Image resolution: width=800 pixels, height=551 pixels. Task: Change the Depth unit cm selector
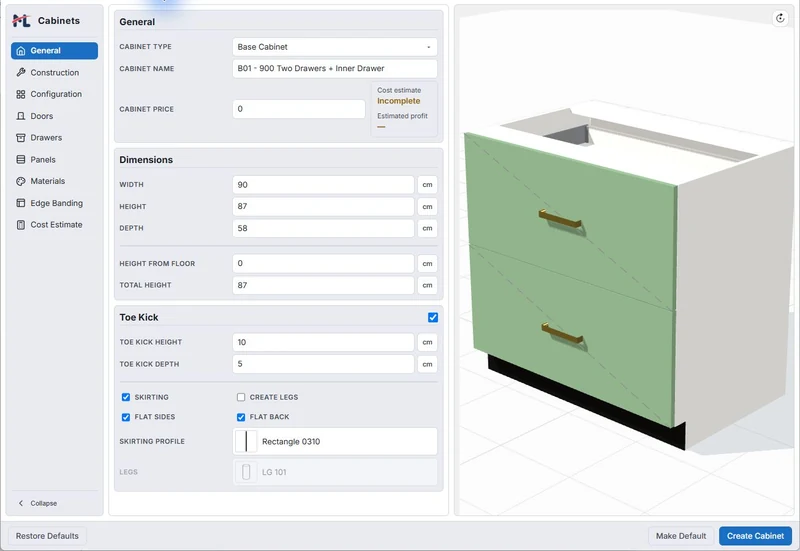pyautogui.click(x=427, y=228)
